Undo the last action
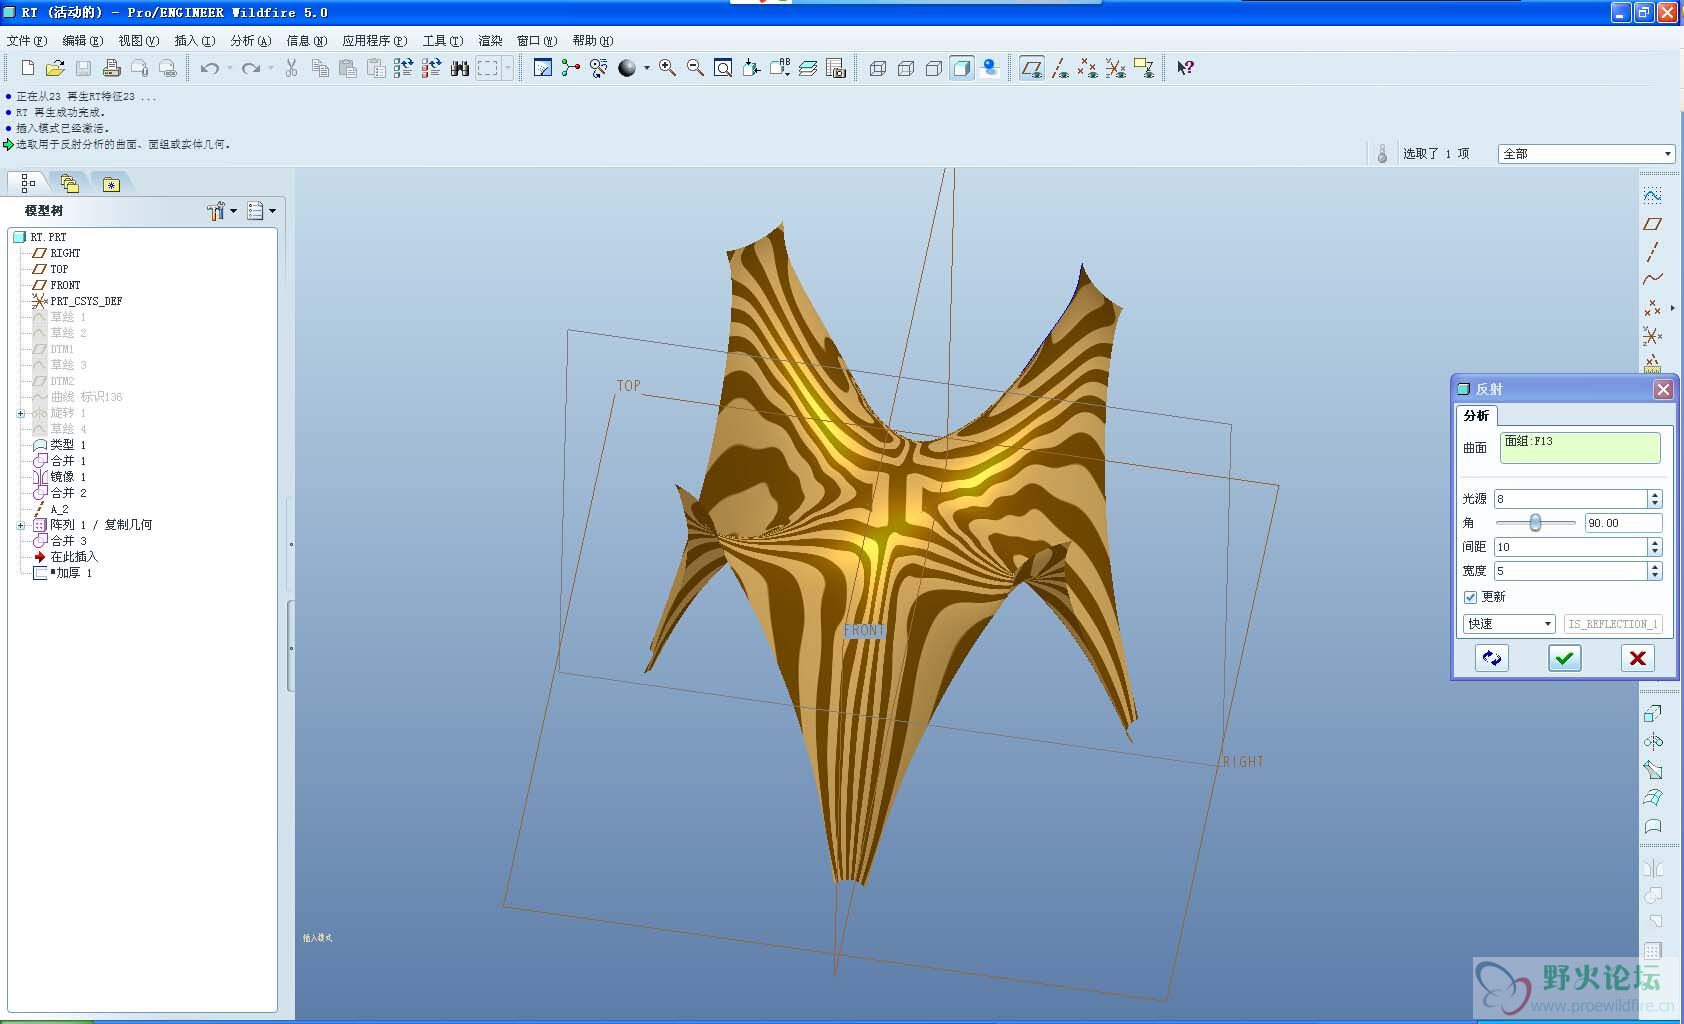 point(209,68)
